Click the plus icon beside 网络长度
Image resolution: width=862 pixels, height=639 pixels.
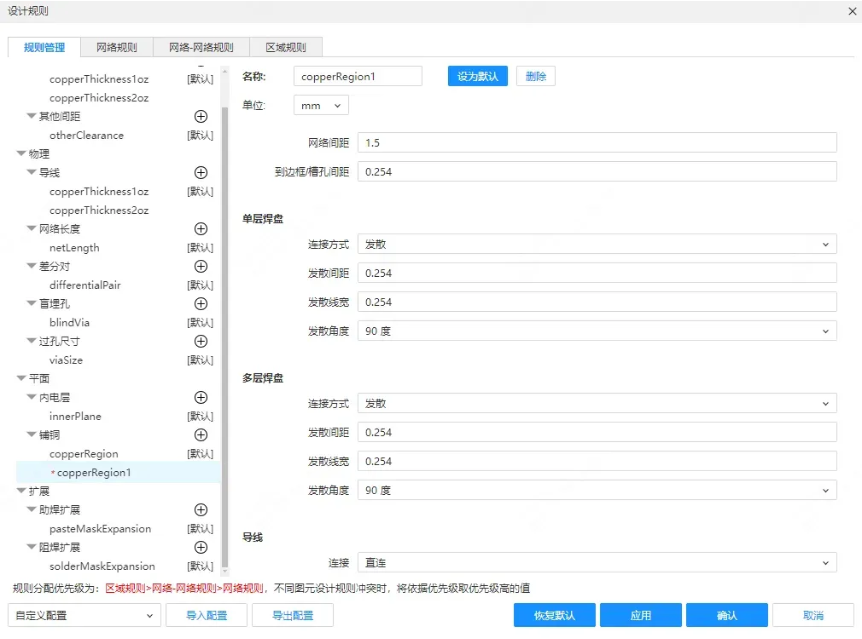(x=200, y=228)
